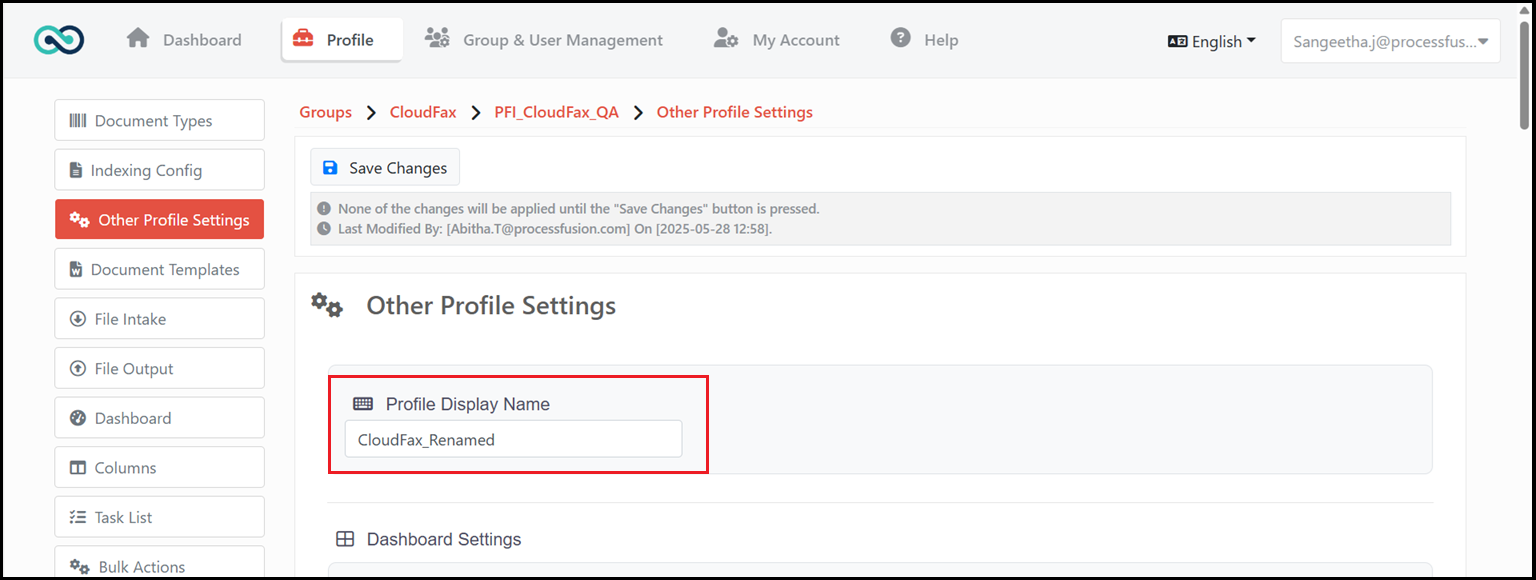Screen dimensions: 1536x580
Task: Expand the Sangeetha.j account dropdown
Action: click(x=1390, y=41)
